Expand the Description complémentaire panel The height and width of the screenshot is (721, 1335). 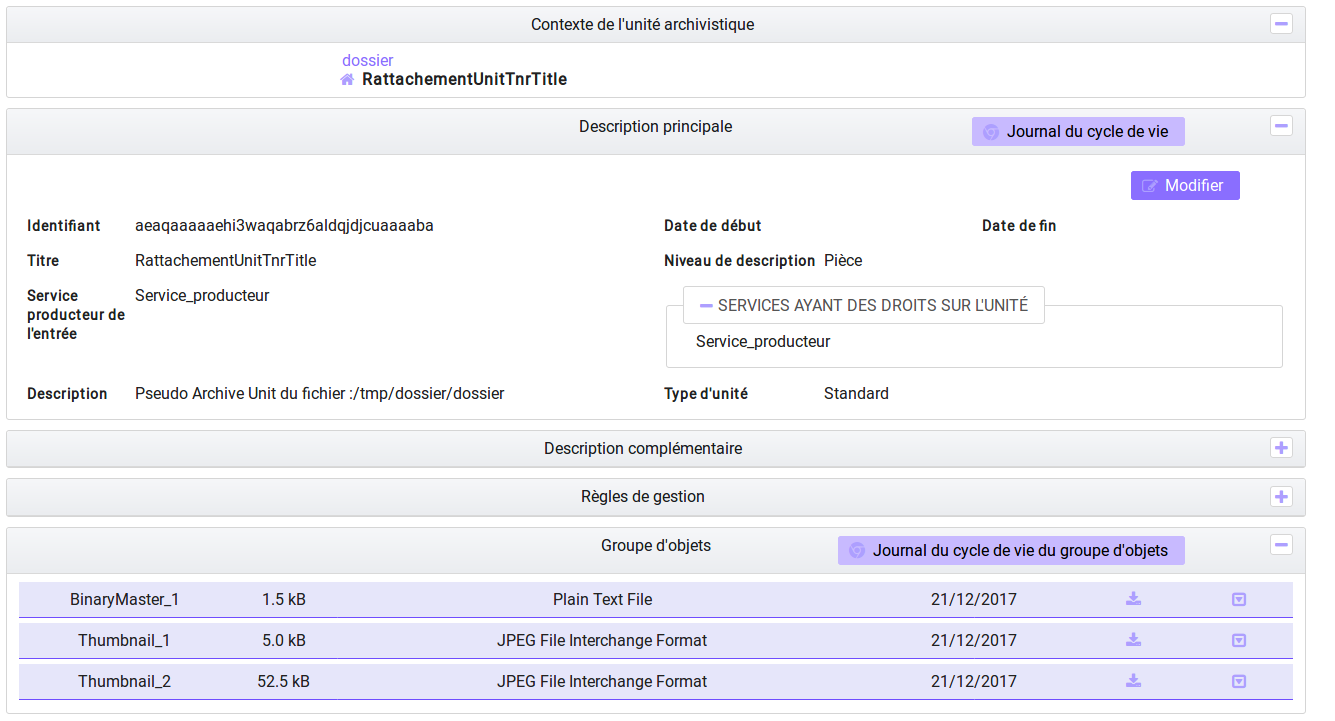1281,448
